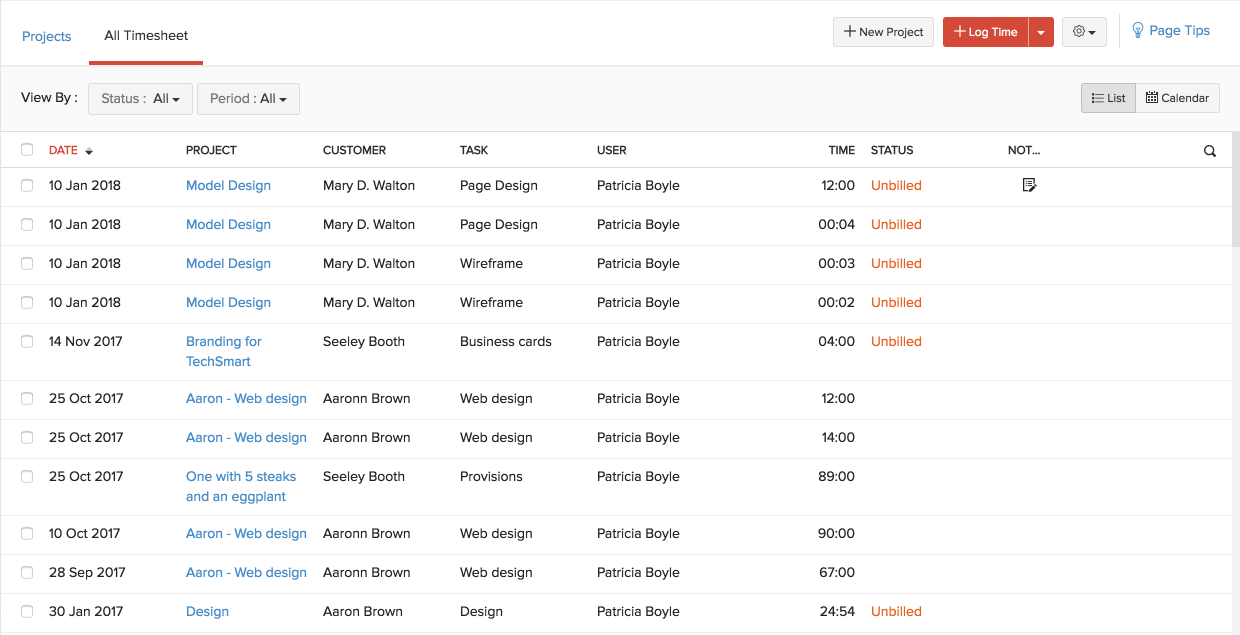
Task: Expand the Period filter dropdown
Action: point(248,99)
